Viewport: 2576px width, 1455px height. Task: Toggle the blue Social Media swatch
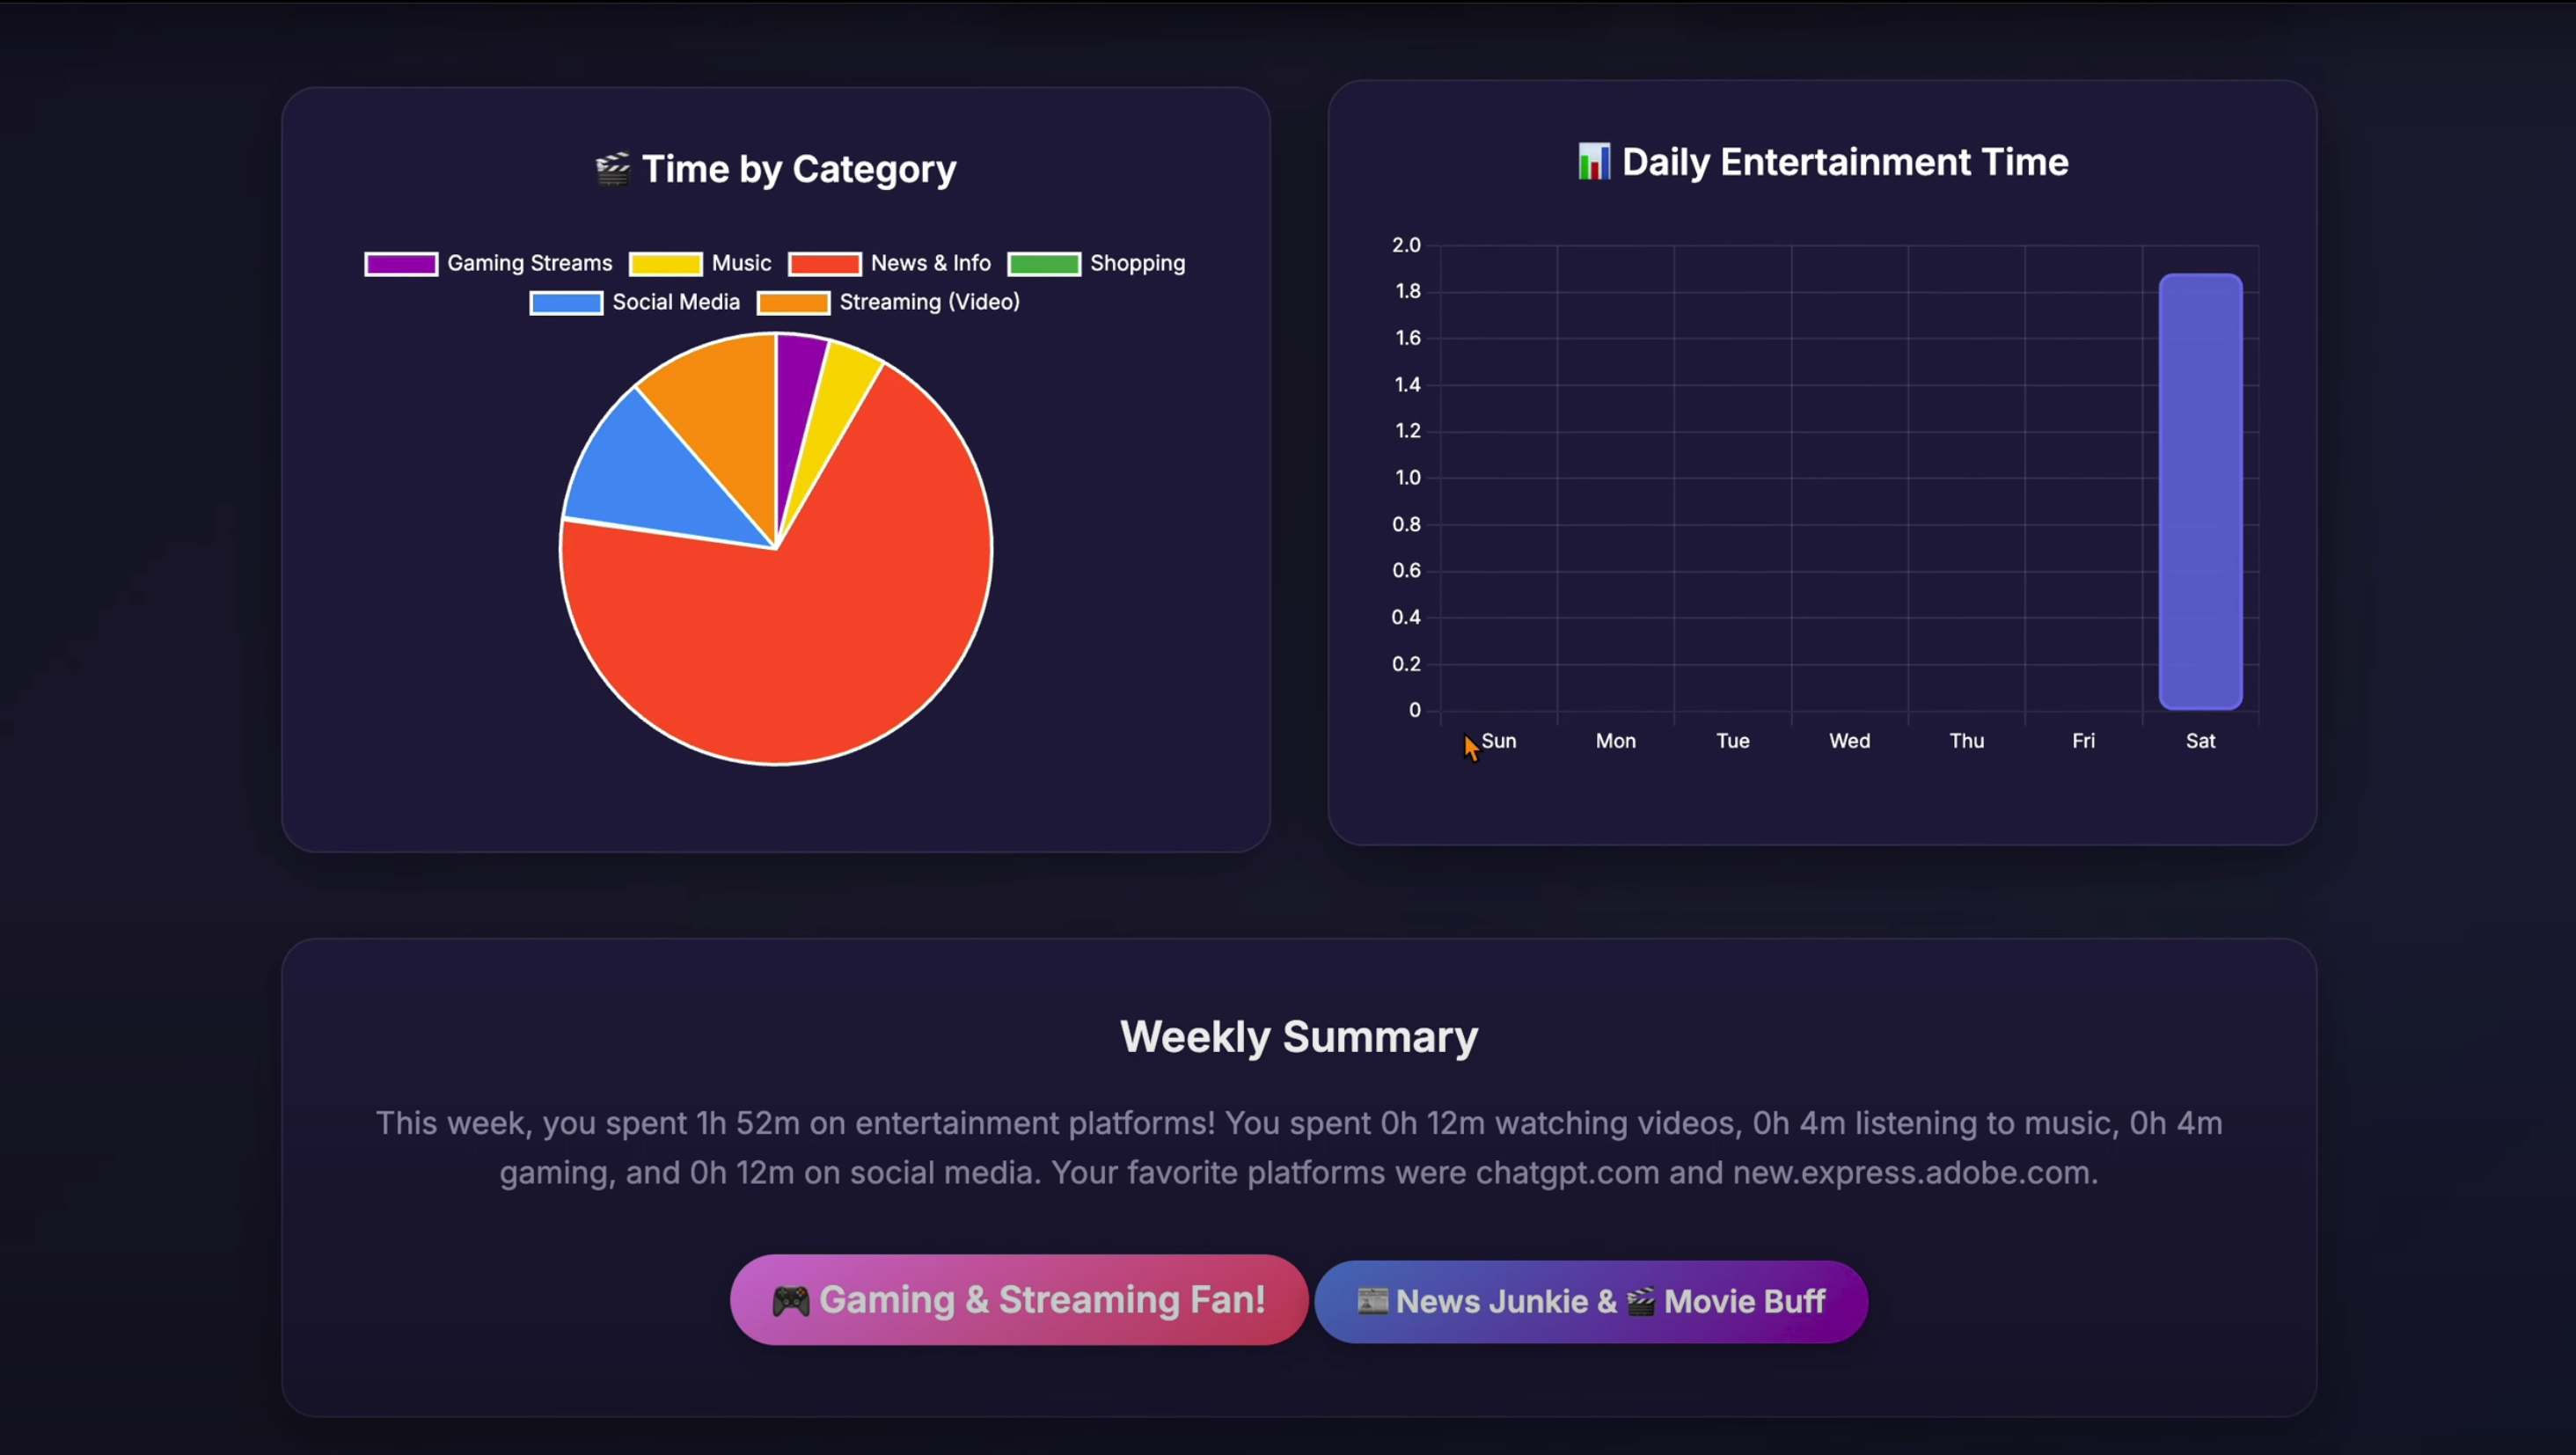[566, 303]
